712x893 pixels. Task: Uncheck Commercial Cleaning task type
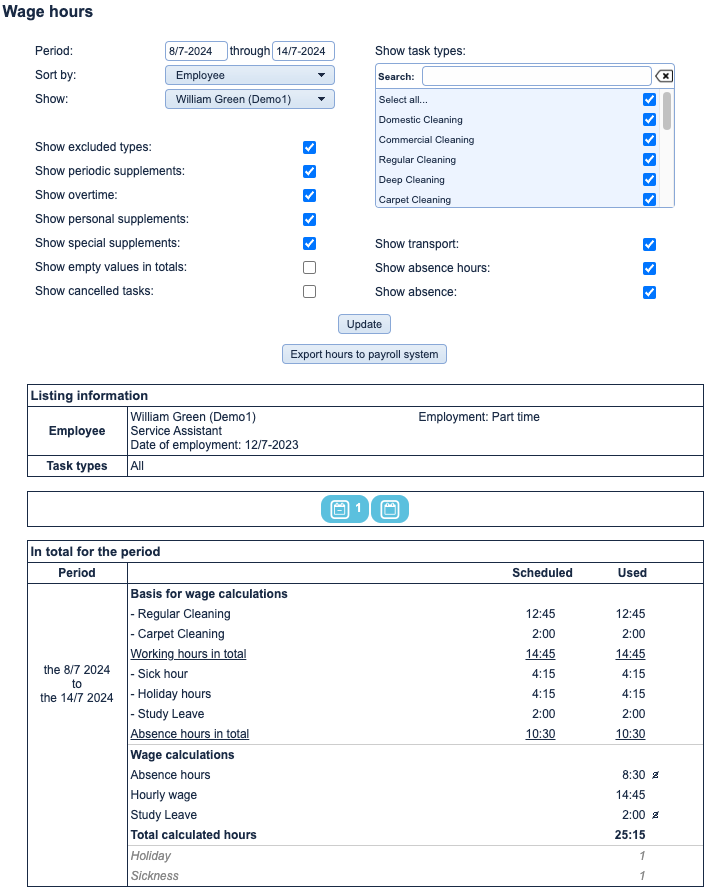(x=649, y=140)
